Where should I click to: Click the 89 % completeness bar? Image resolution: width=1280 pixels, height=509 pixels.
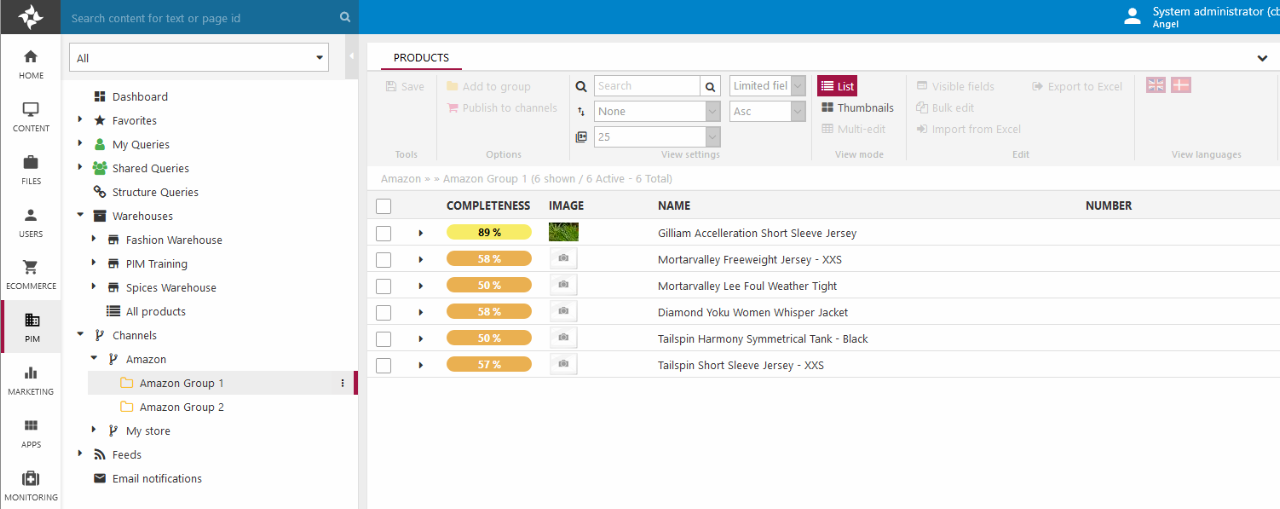[x=489, y=233]
